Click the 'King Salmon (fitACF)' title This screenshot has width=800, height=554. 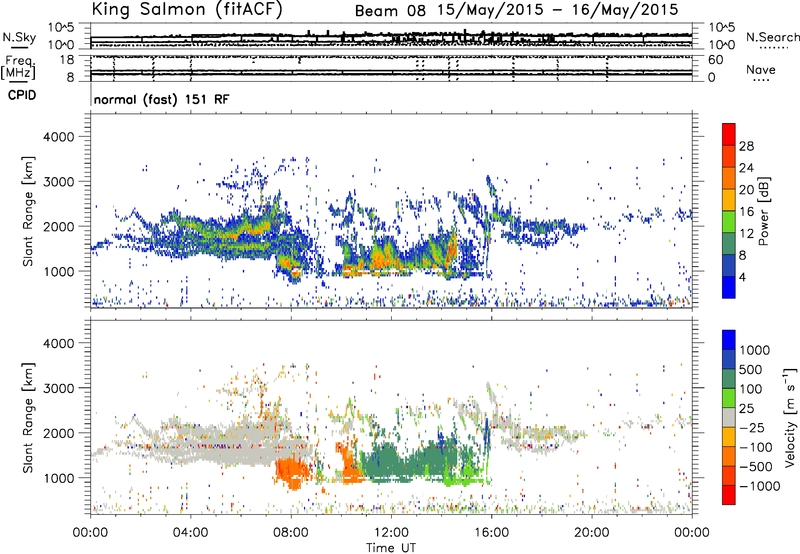186,9
